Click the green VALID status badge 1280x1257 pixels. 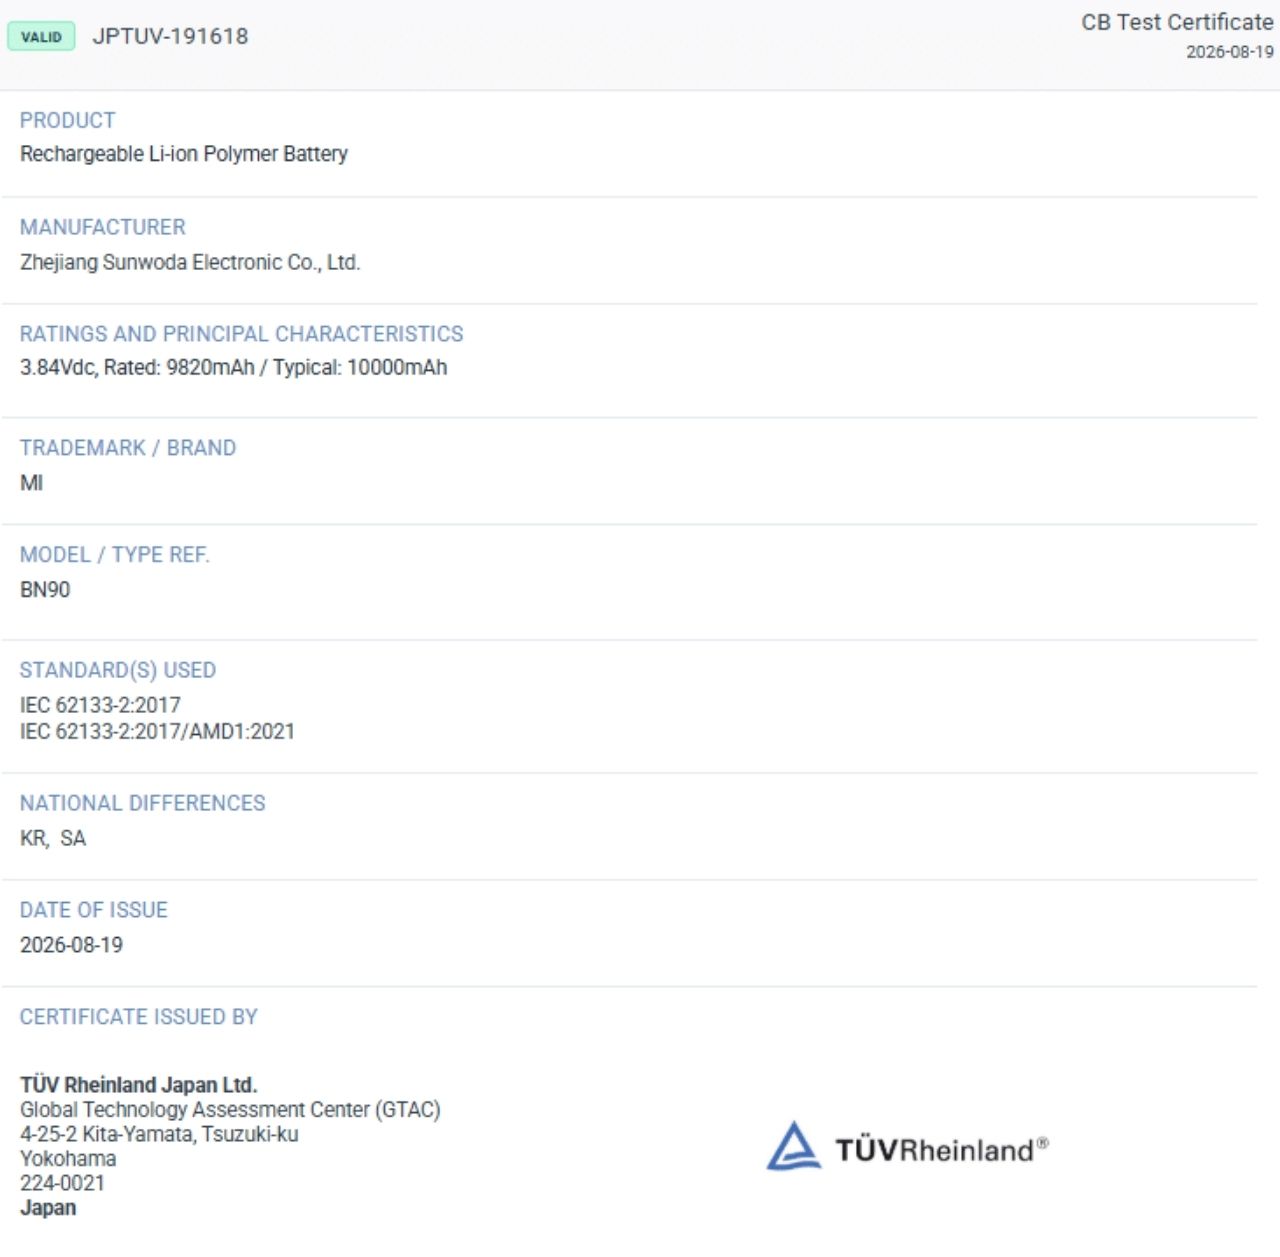(x=41, y=37)
